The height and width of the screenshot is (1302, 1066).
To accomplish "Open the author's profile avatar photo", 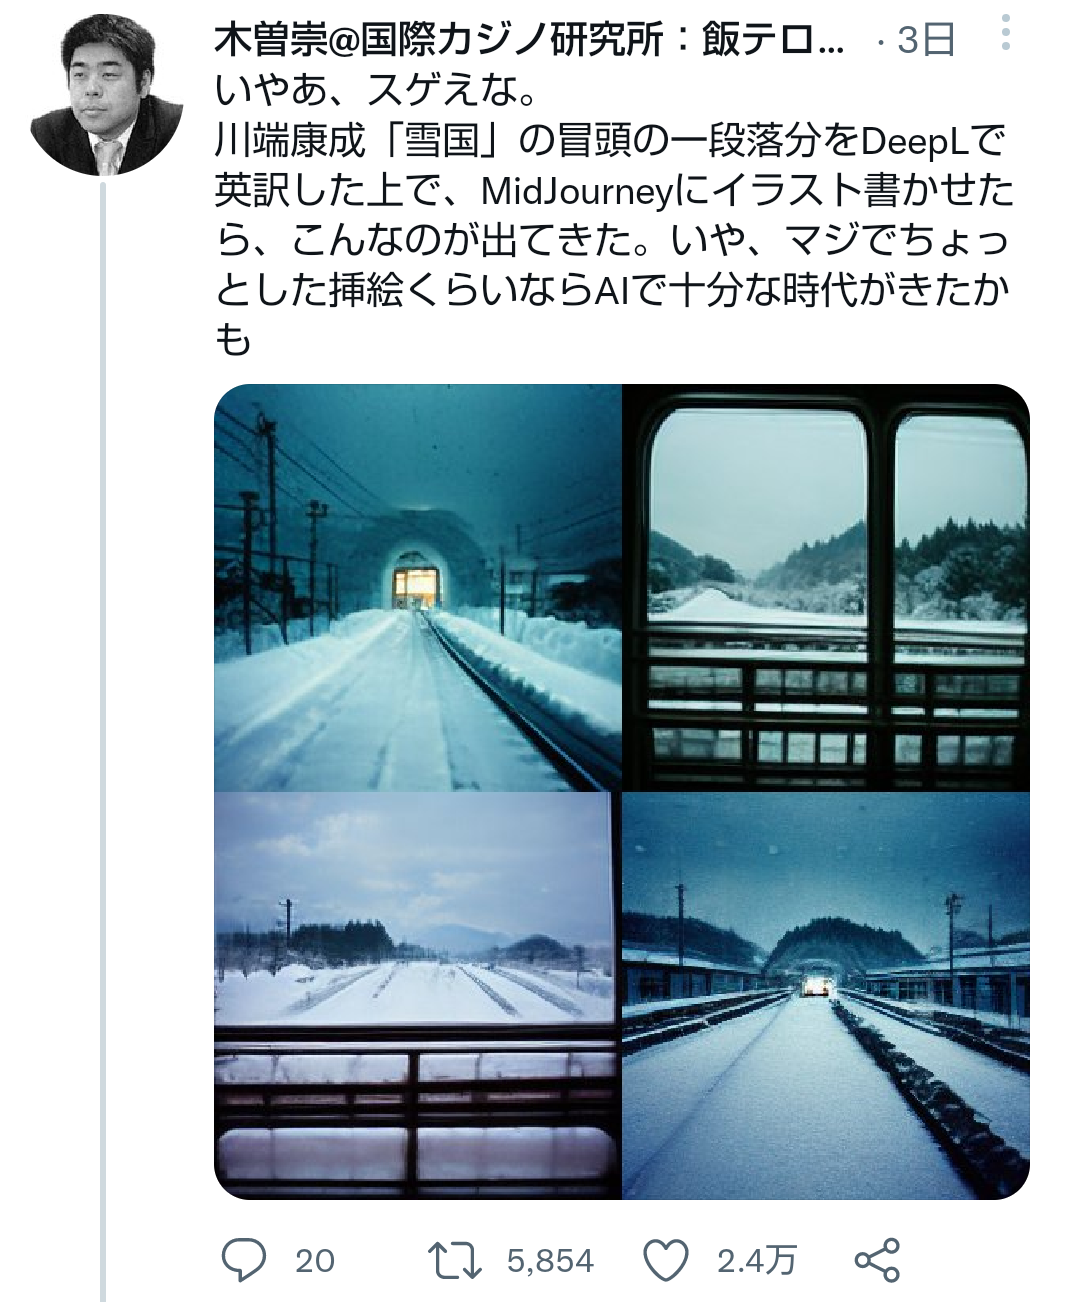I will [x=106, y=95].
